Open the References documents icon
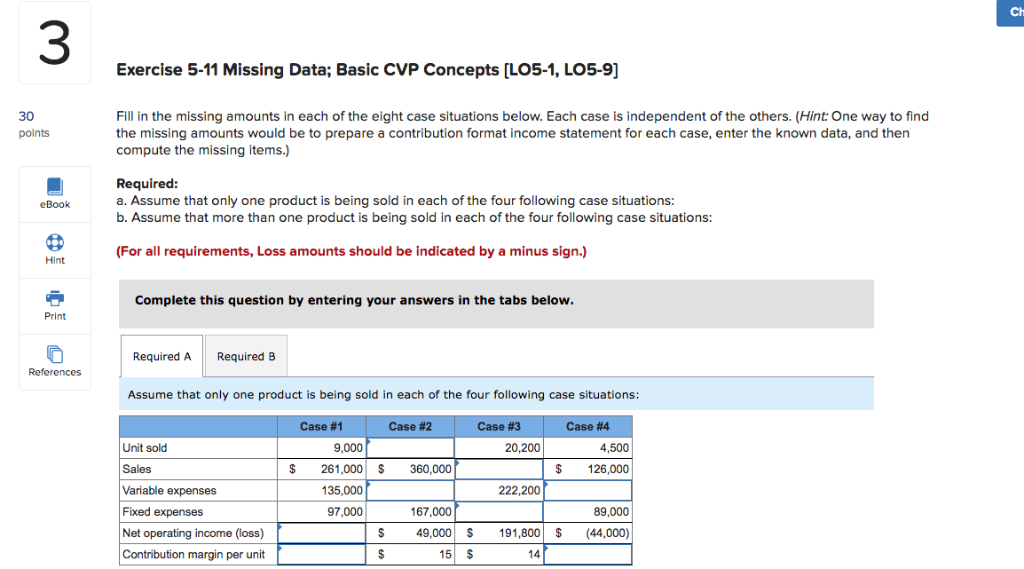Image resolution: width=1024 pixels, height=569 pixels. pyautogui.click(x=55, y=354)
